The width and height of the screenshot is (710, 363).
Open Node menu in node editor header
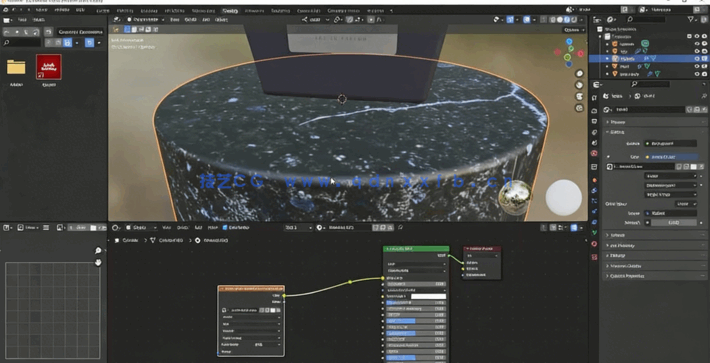(212, 228)
